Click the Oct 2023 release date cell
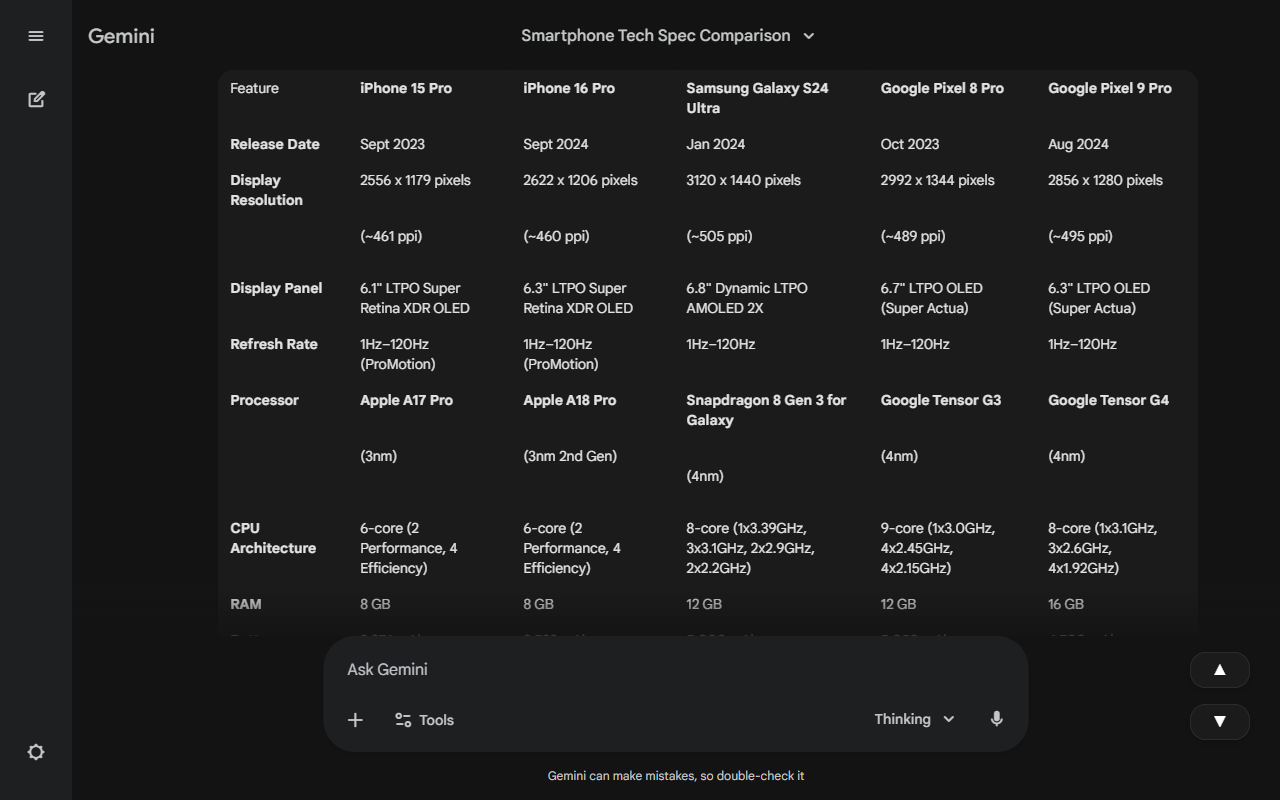The width and height of the screenshot is (1280, 800). (x=910, y=144)
